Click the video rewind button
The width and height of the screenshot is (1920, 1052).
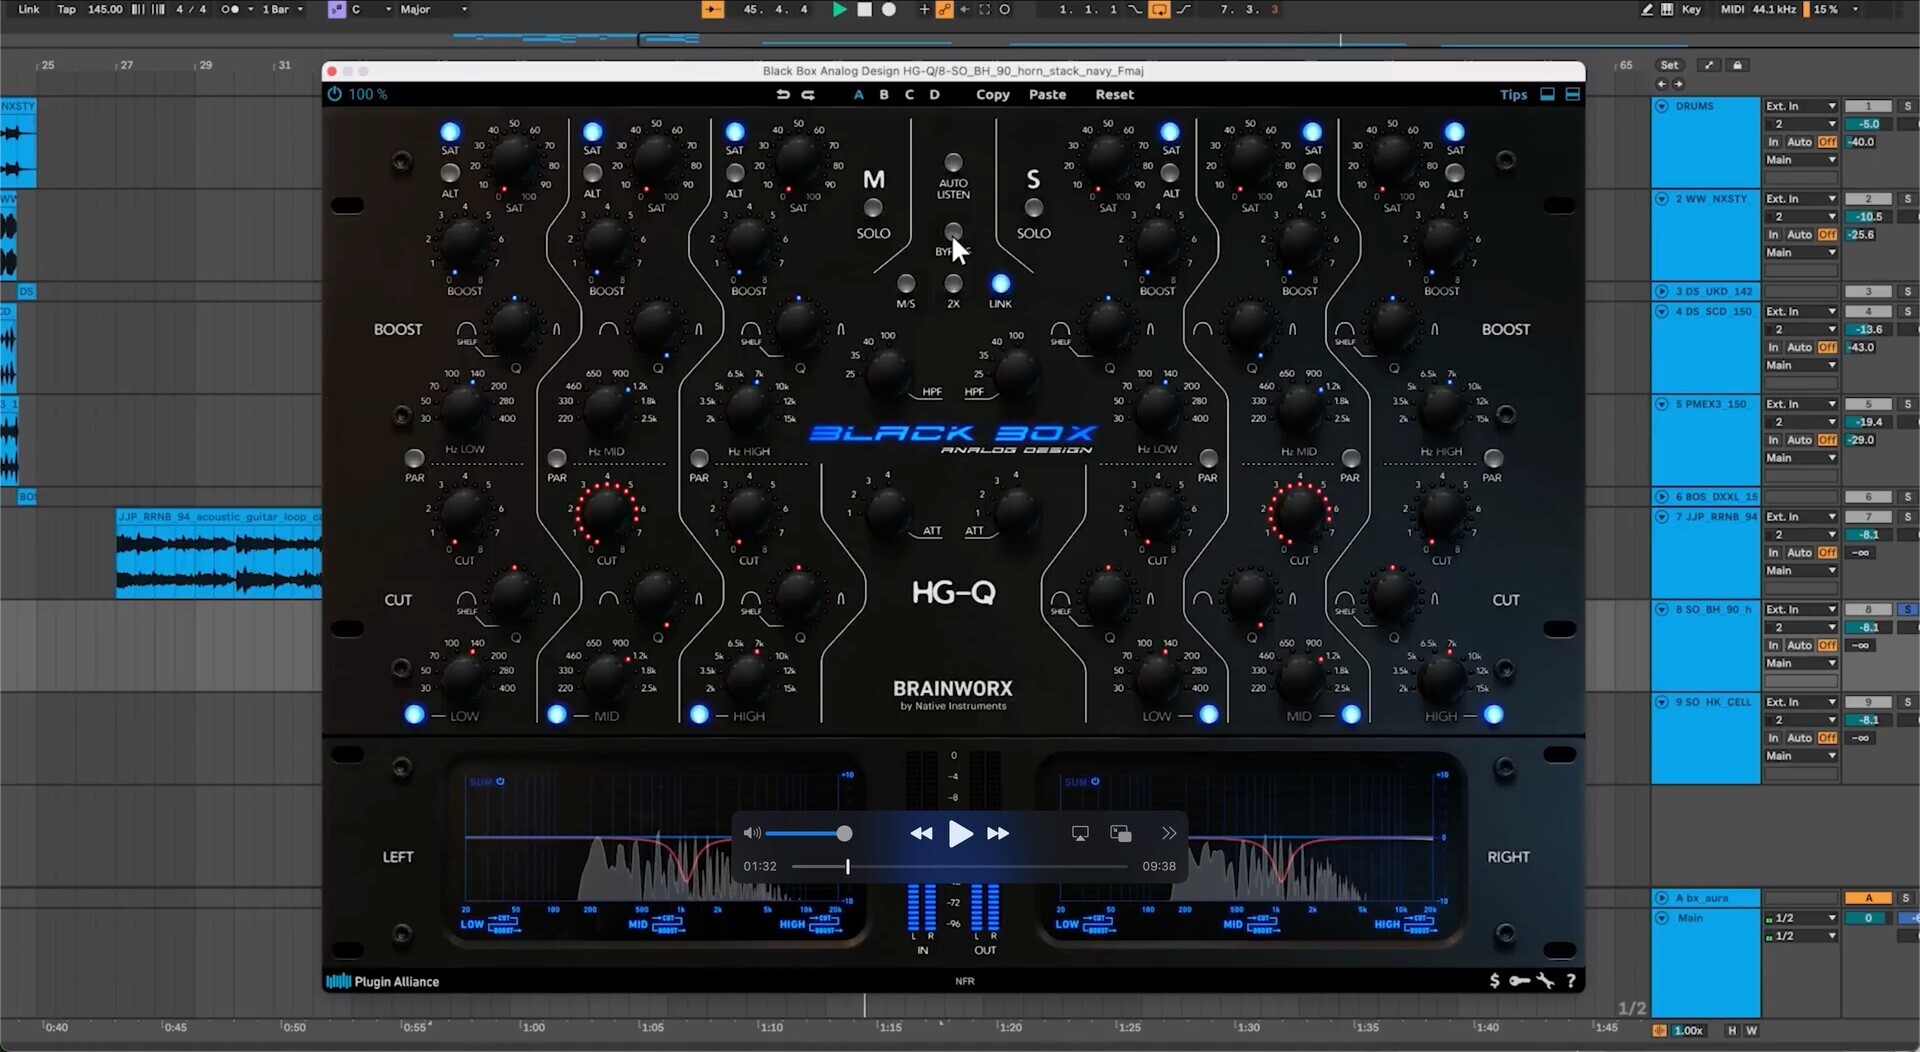[921, 833]
